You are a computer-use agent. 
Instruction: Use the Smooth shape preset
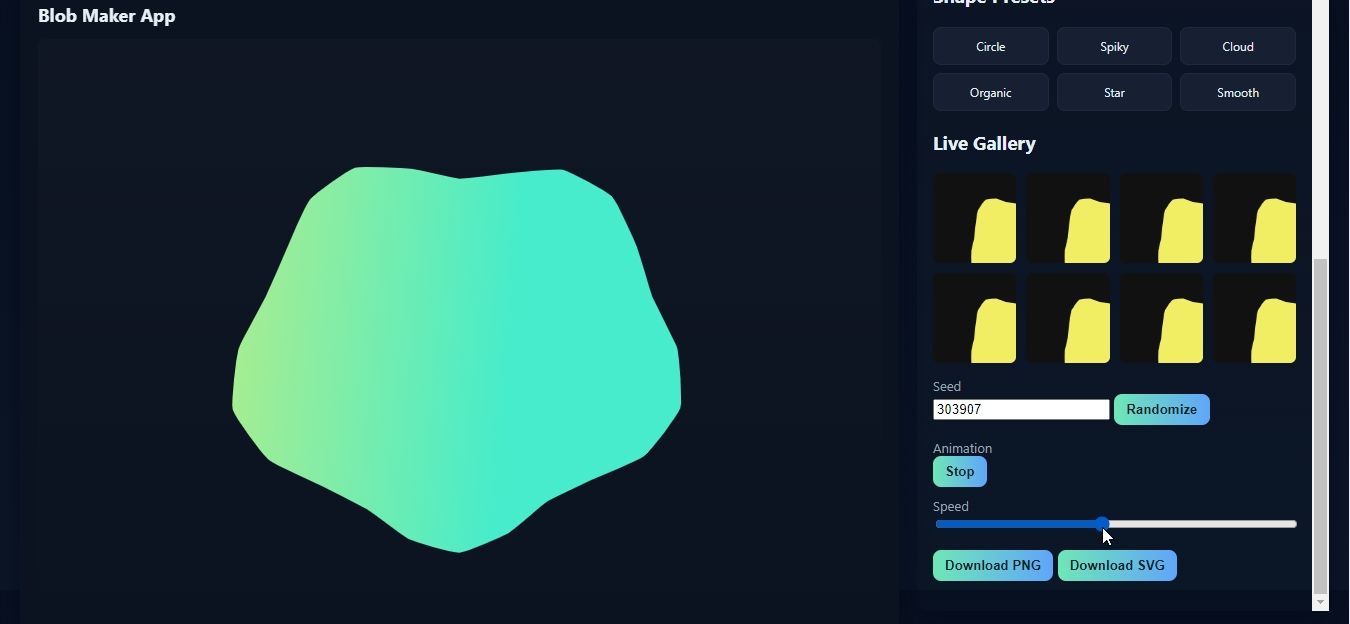click(x=1237, y=92)
